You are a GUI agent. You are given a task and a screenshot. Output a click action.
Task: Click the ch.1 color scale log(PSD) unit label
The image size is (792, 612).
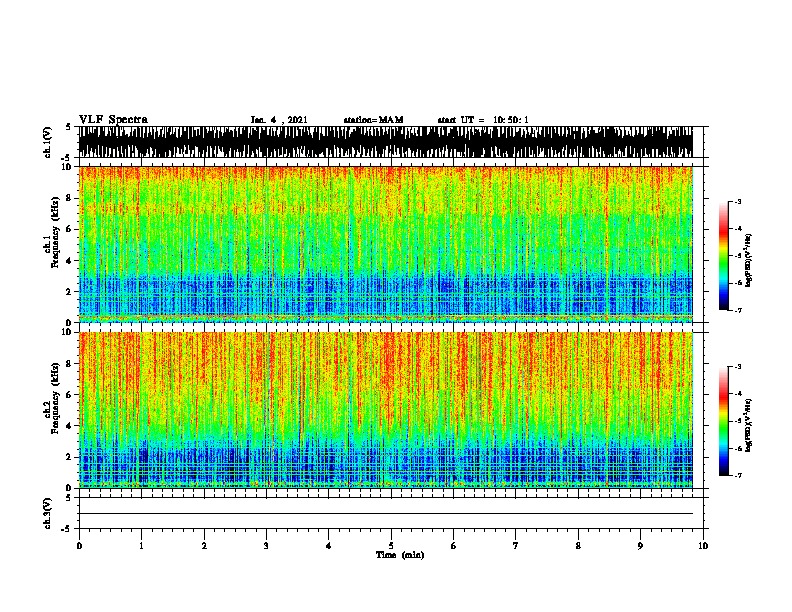749,261
